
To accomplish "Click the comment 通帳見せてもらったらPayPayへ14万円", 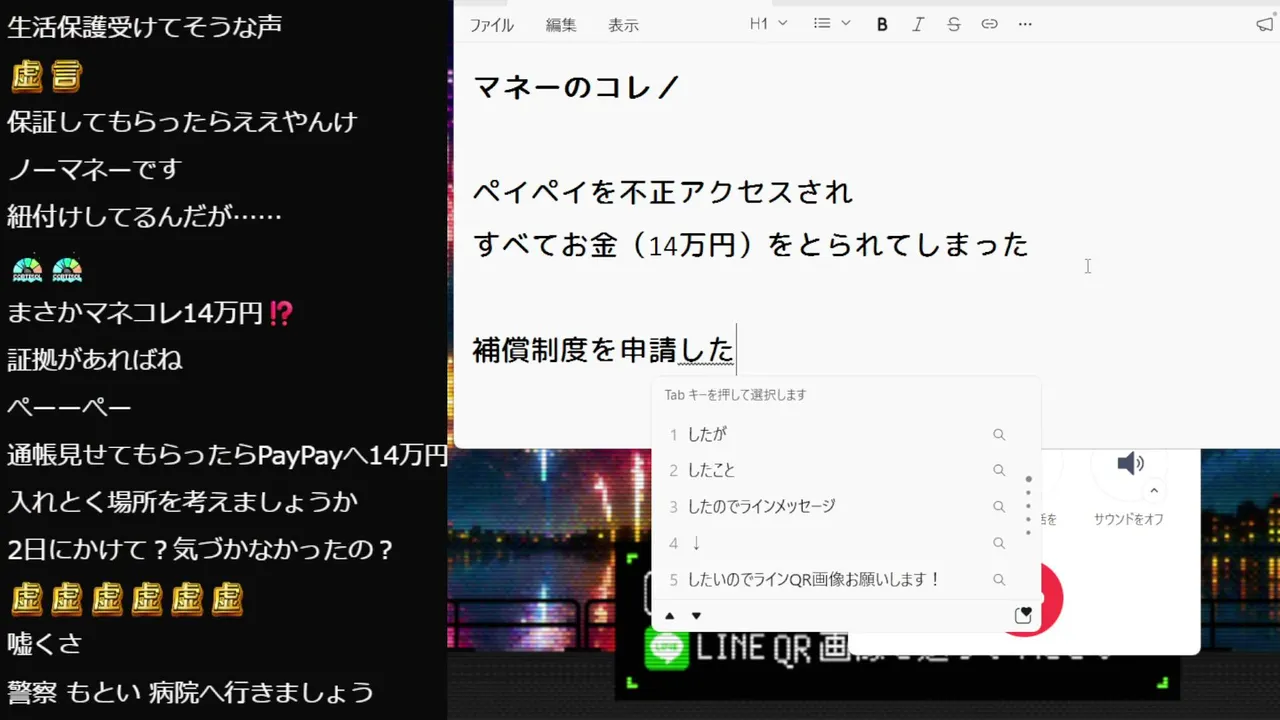I will [227, 455].
